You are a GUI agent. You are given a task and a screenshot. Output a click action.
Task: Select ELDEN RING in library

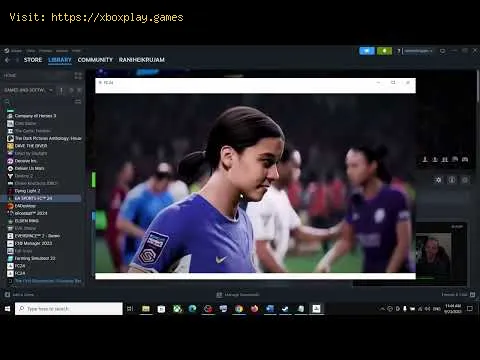tap(27, 221)
